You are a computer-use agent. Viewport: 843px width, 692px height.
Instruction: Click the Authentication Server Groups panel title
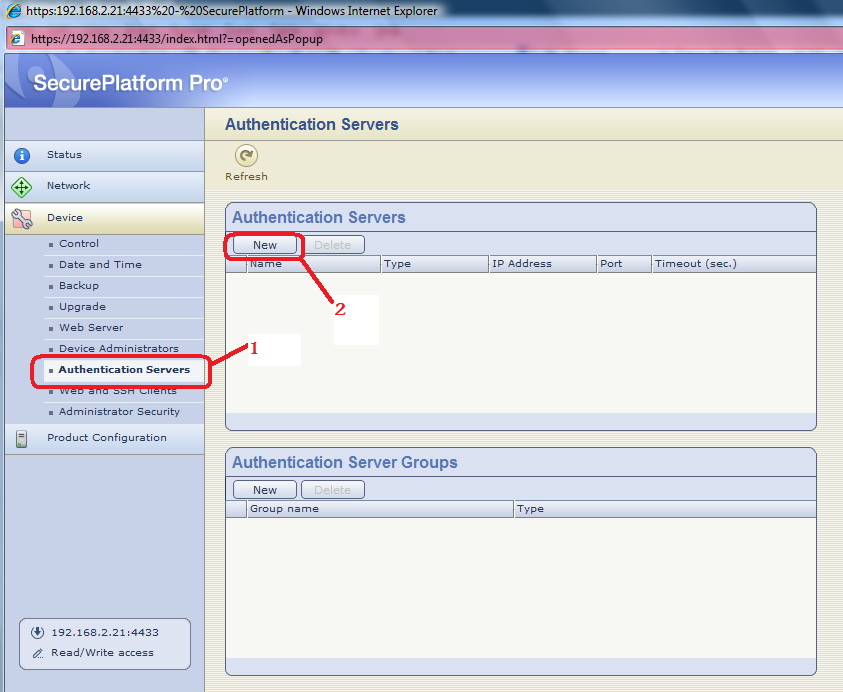[x=345, y=462]
